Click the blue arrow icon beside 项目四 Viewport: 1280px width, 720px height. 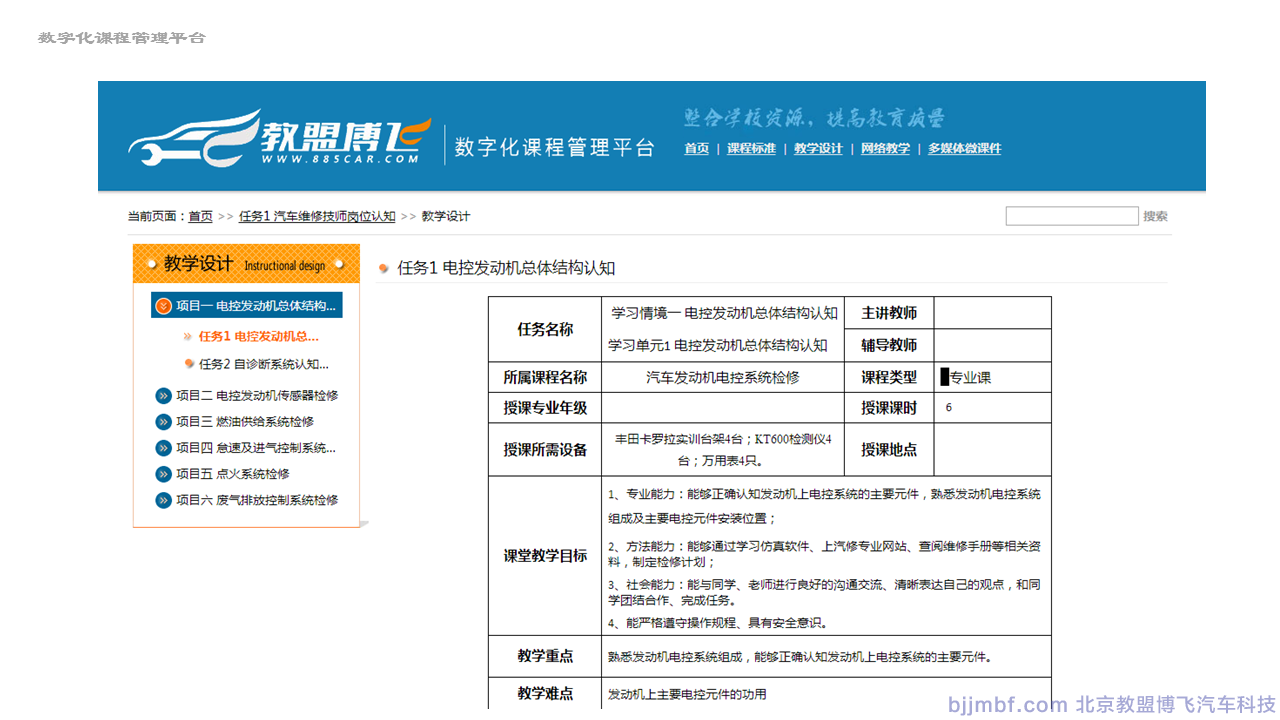click(x=163, y=448)
